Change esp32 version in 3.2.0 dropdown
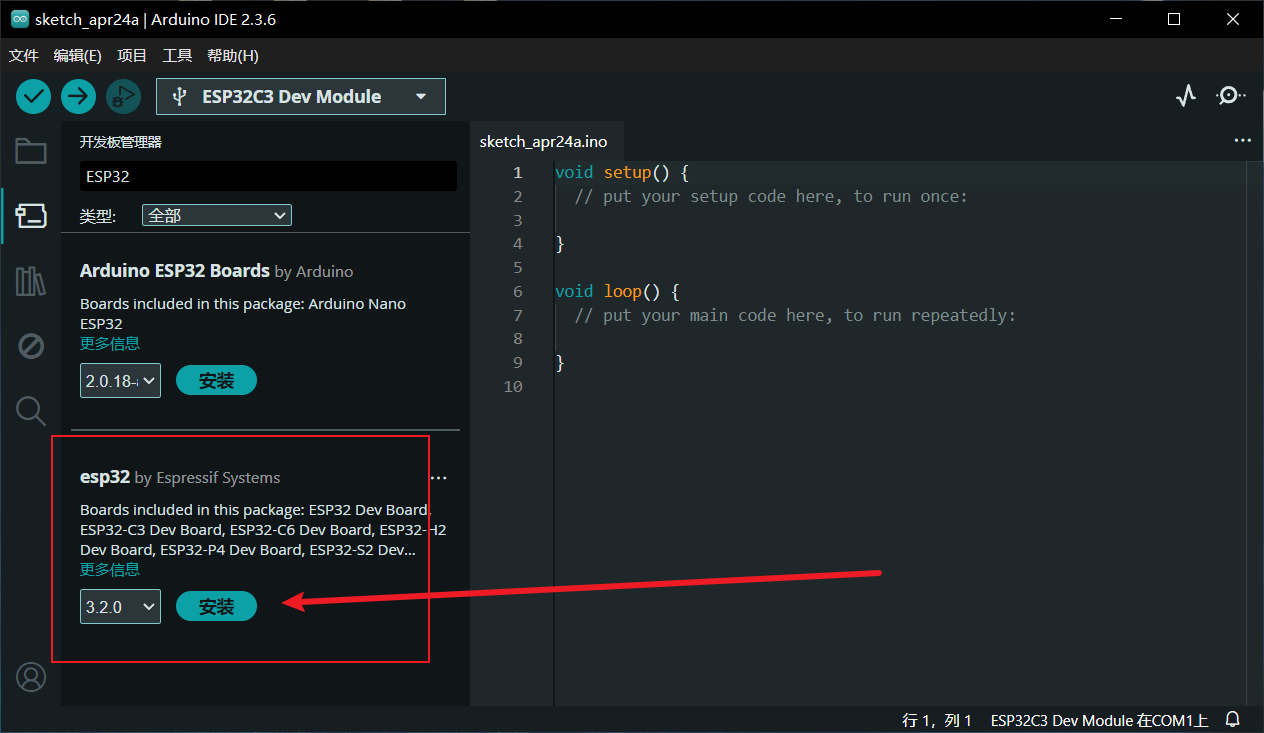The height and width of the screenshot is (733, 1264). (120, 606)
